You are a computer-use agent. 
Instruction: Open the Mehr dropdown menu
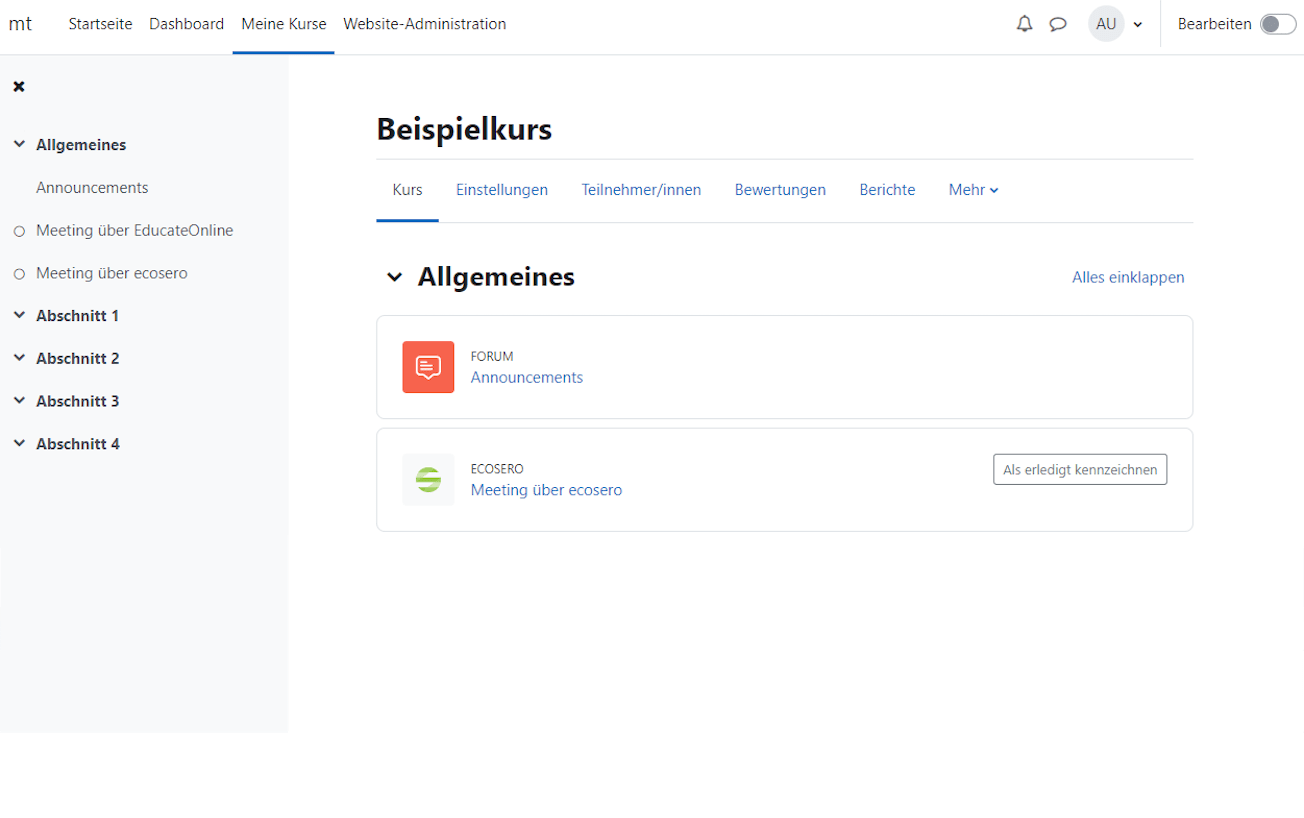coord(971,190)
